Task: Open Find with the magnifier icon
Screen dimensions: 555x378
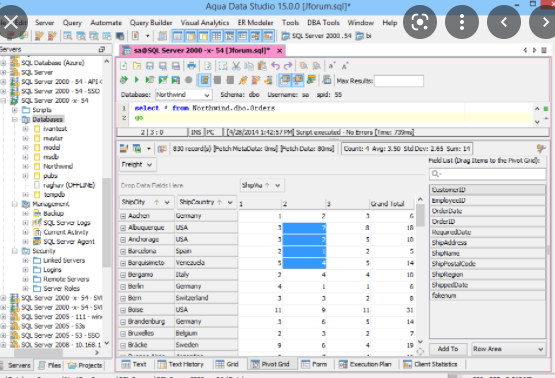Action: click(x=303, y=66)
